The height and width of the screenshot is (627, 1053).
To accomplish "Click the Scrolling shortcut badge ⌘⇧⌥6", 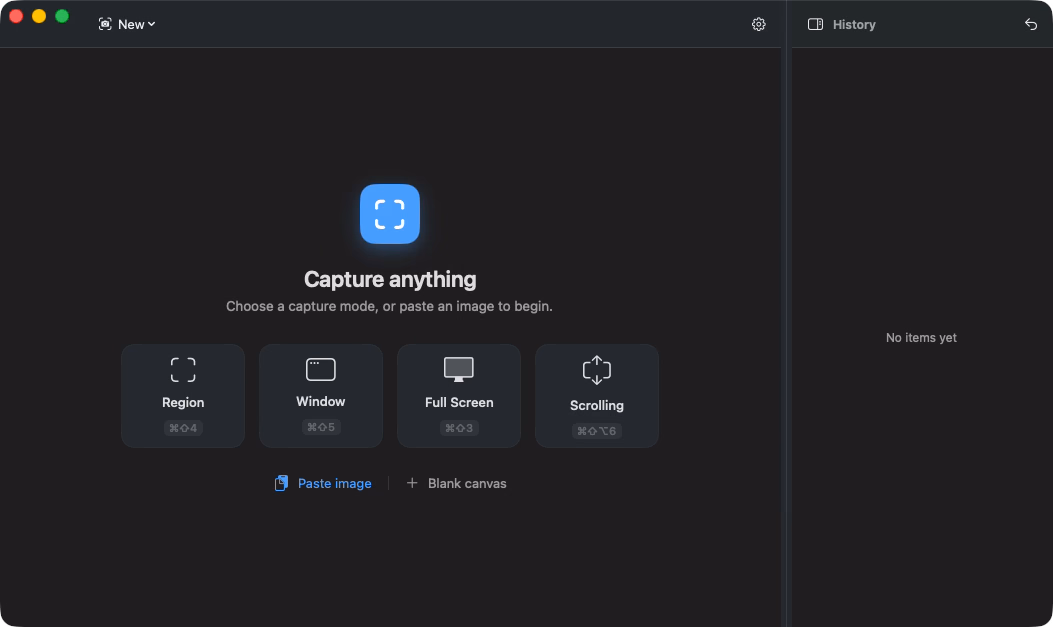I will (596, 431).
